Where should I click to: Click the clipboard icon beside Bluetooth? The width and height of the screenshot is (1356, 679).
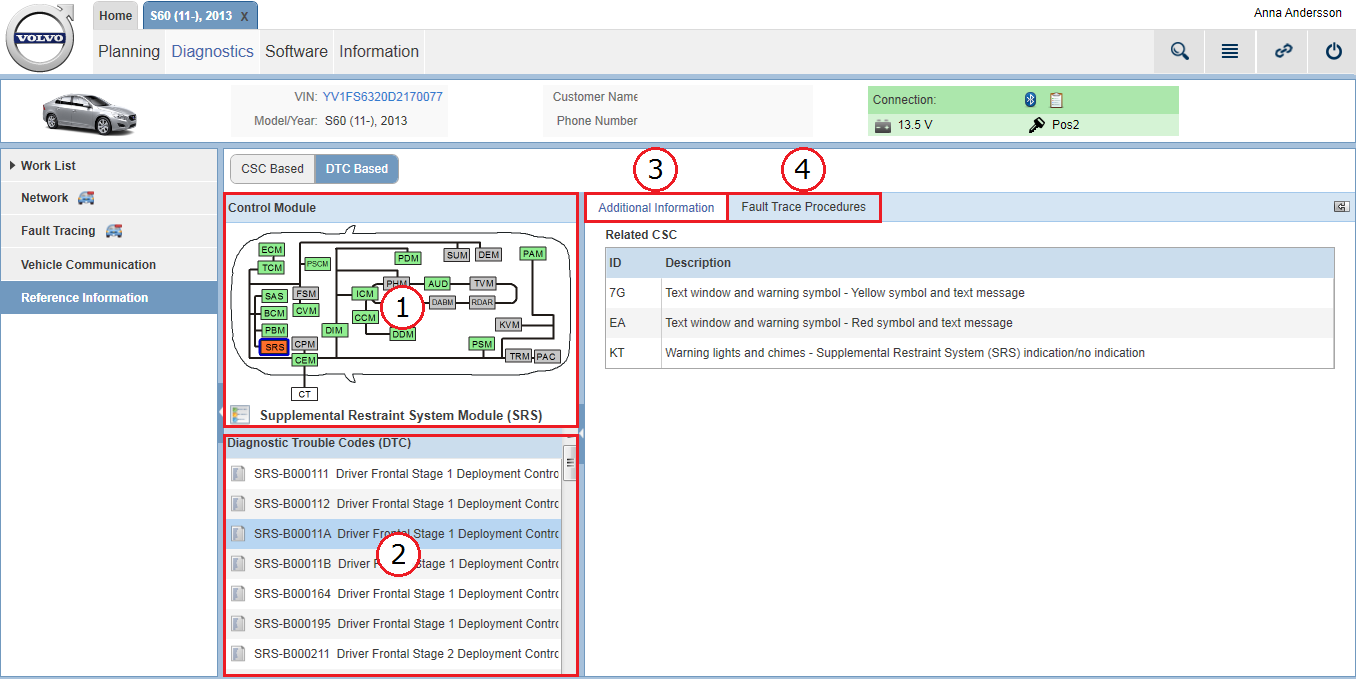1056,99
